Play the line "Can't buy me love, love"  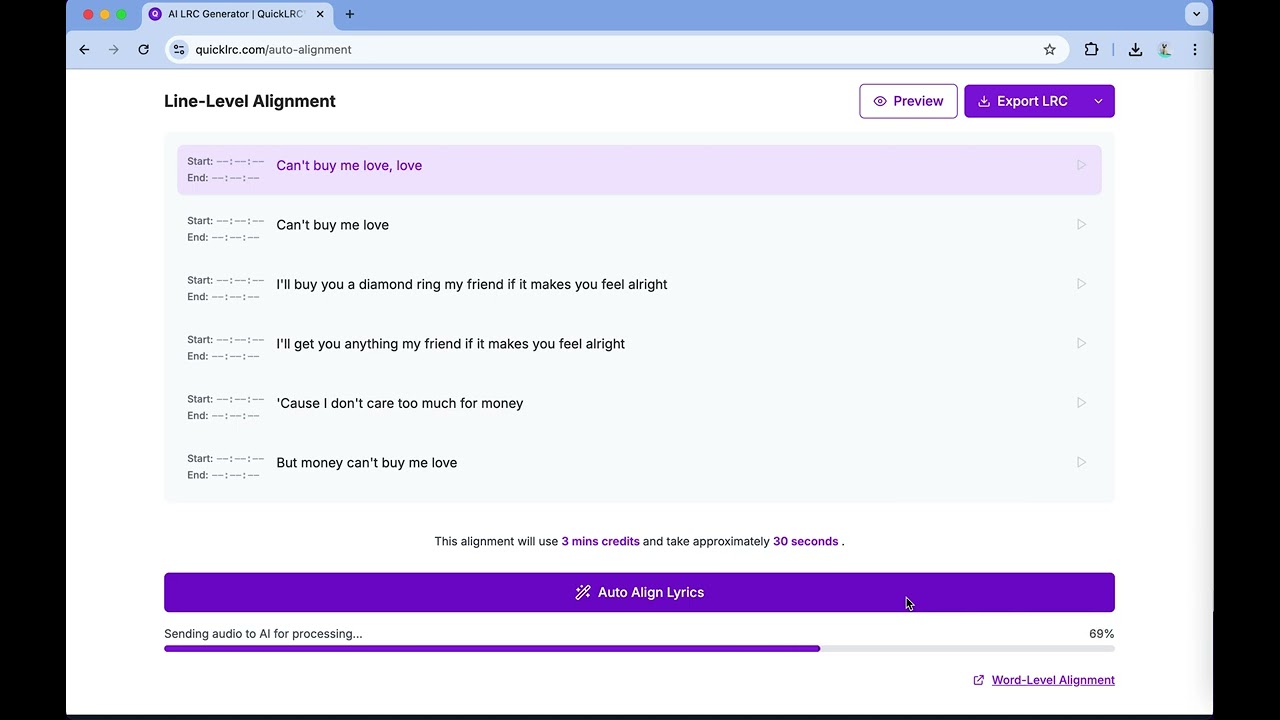(1081, 165)
